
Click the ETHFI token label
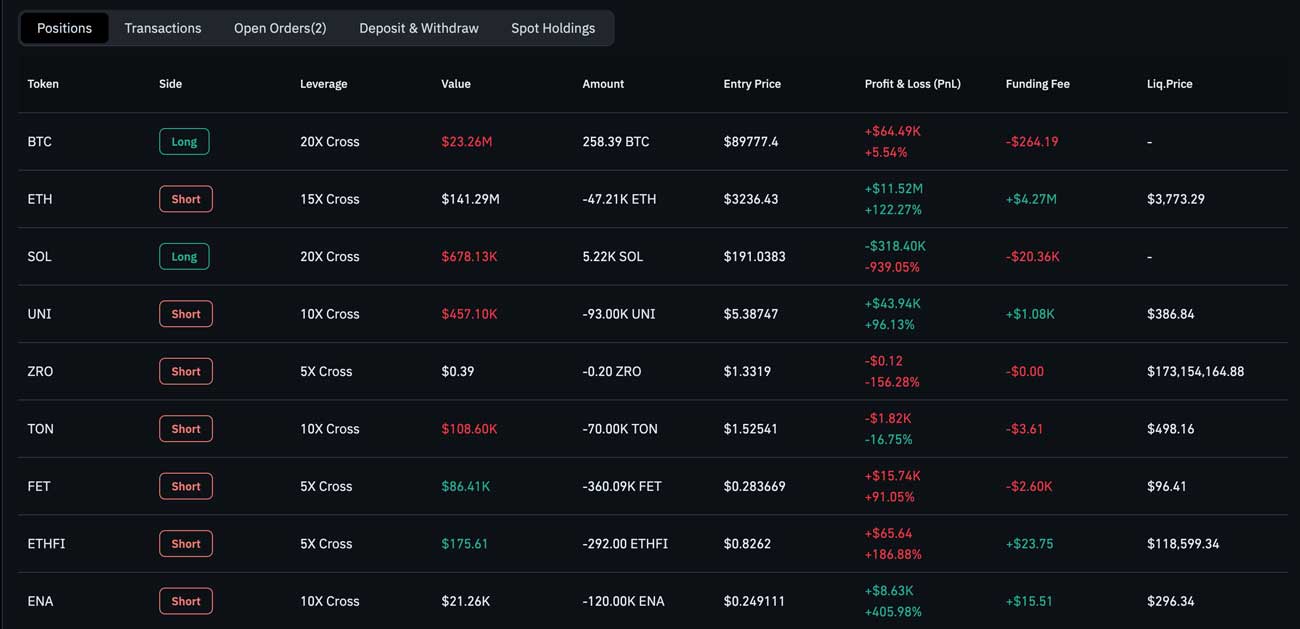pyautogui.click(x=47, y=543)
